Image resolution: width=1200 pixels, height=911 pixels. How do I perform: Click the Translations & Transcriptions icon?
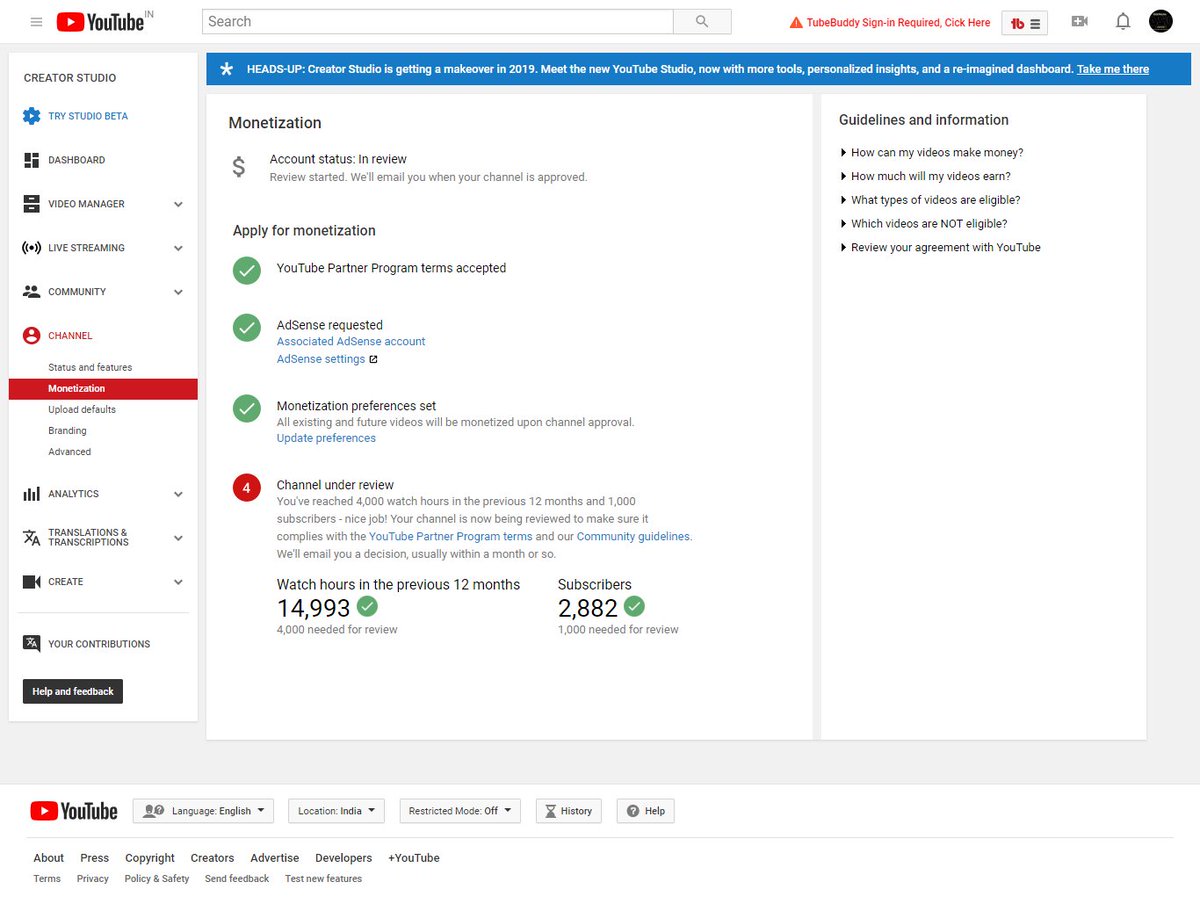click(31, 538)
